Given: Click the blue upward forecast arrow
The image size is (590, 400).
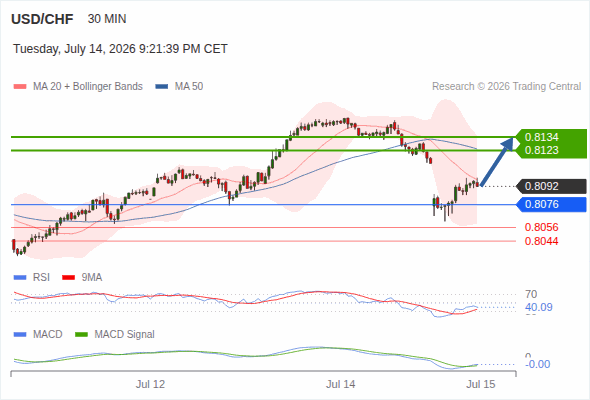Looking at the screenshot, I should point(497,162).
